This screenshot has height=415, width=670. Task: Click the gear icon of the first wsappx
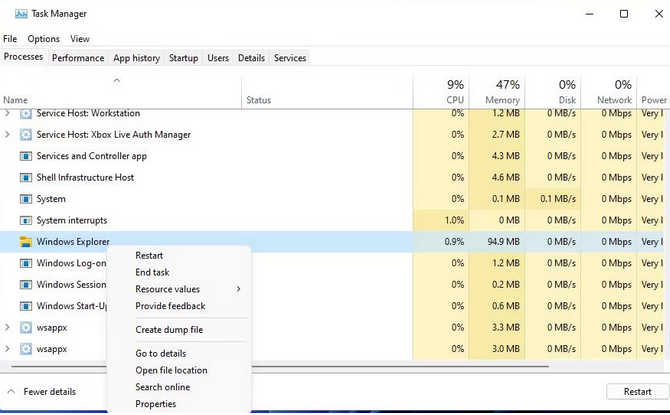point(26,328)
